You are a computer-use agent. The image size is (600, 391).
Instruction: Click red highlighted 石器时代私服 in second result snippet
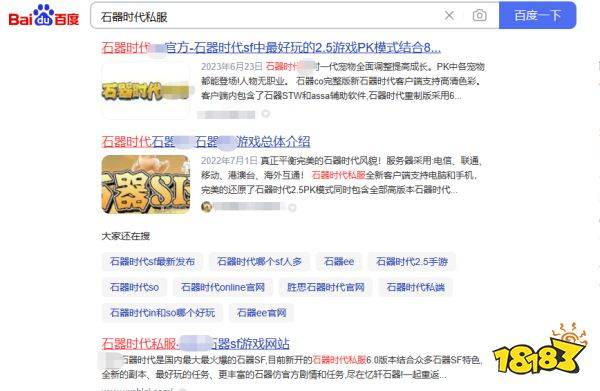pos(338,175)
